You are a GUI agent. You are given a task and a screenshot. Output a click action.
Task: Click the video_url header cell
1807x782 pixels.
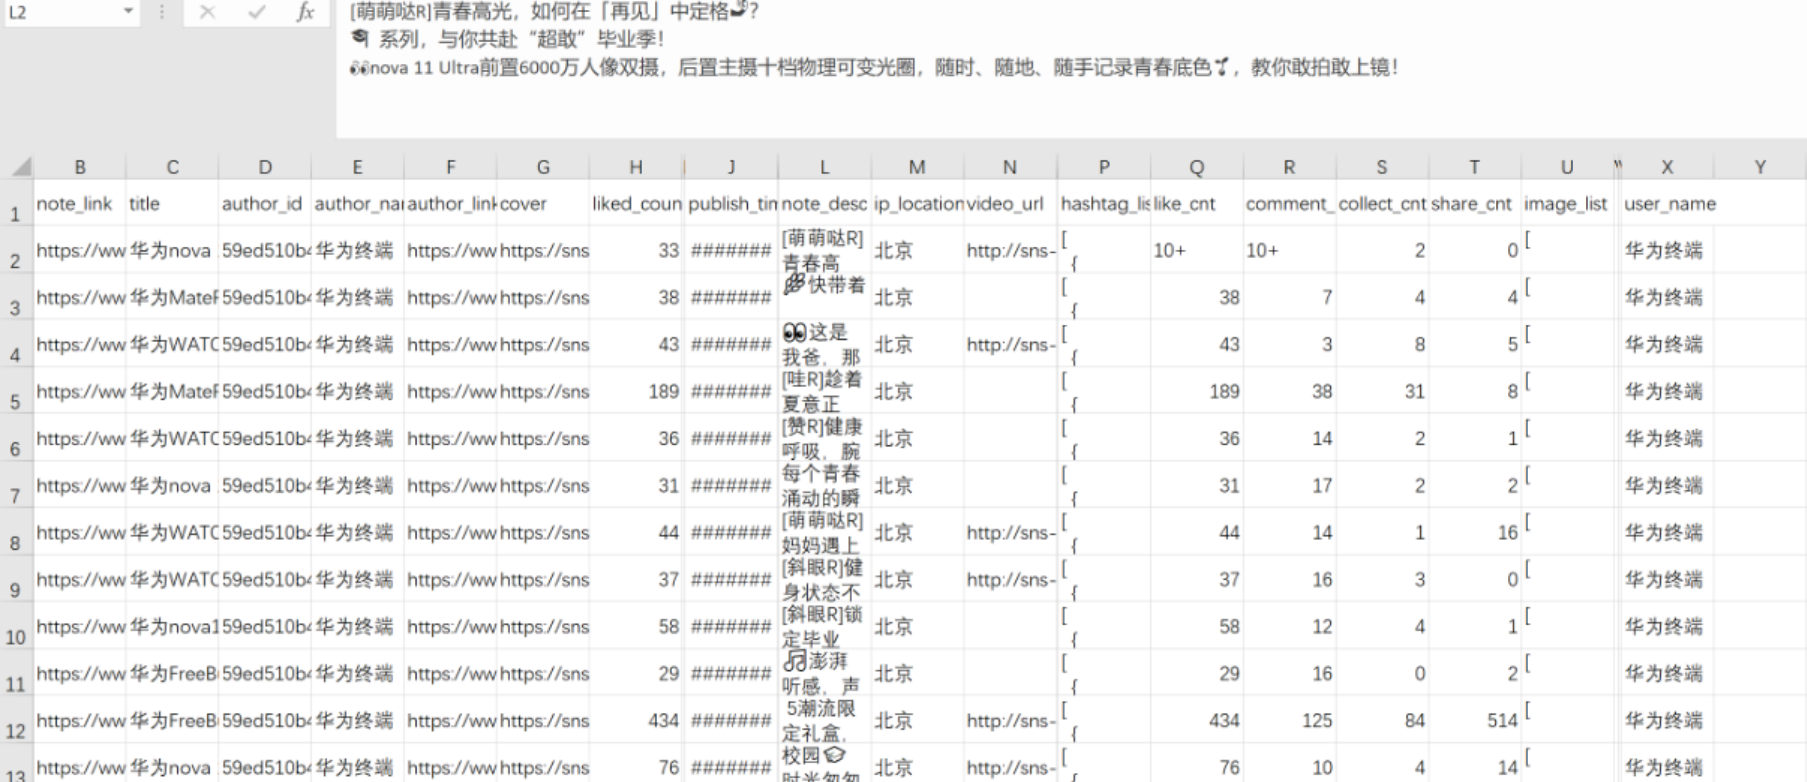point(1010,203)
